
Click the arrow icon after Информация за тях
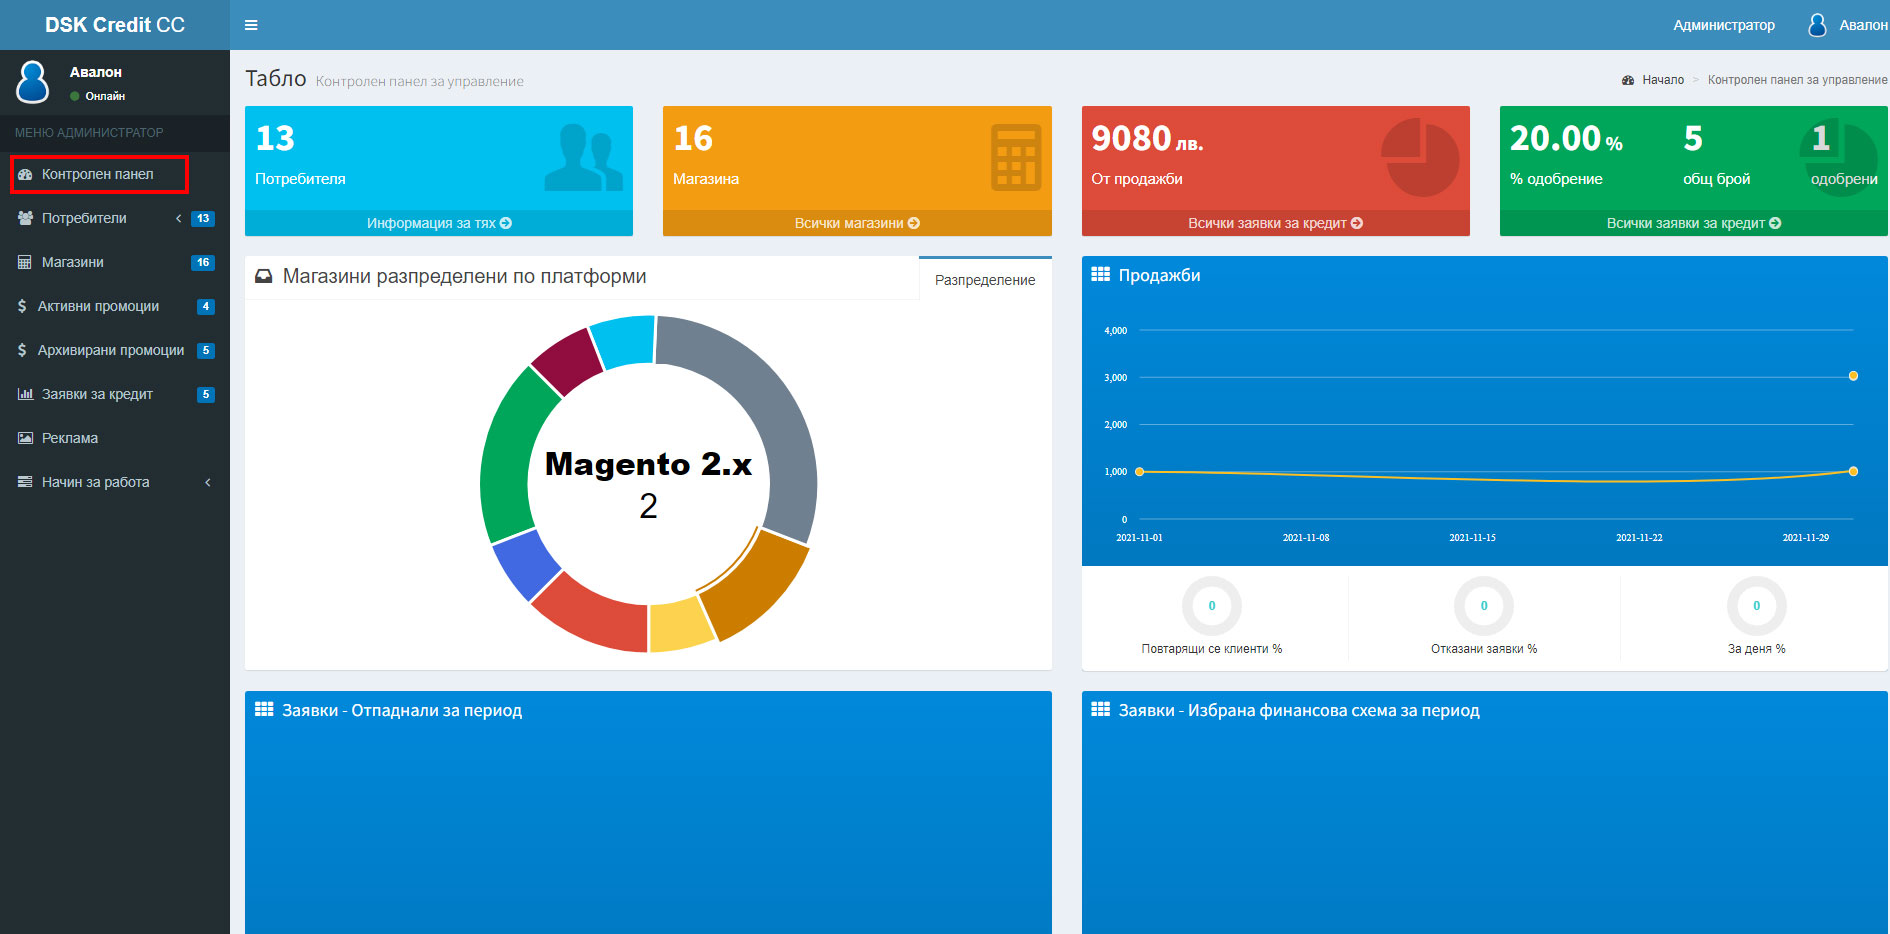pyautogui.click(x=506, y=223)
